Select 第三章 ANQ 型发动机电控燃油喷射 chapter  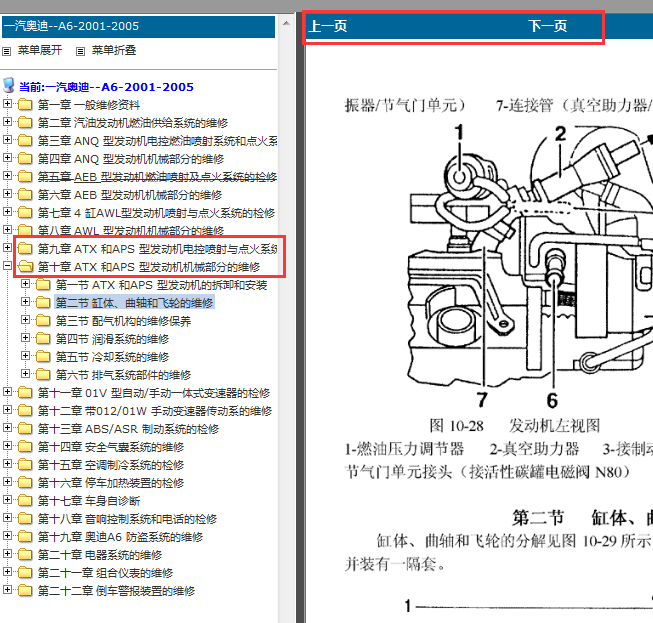pyautogui.click(x=157, y=141)
